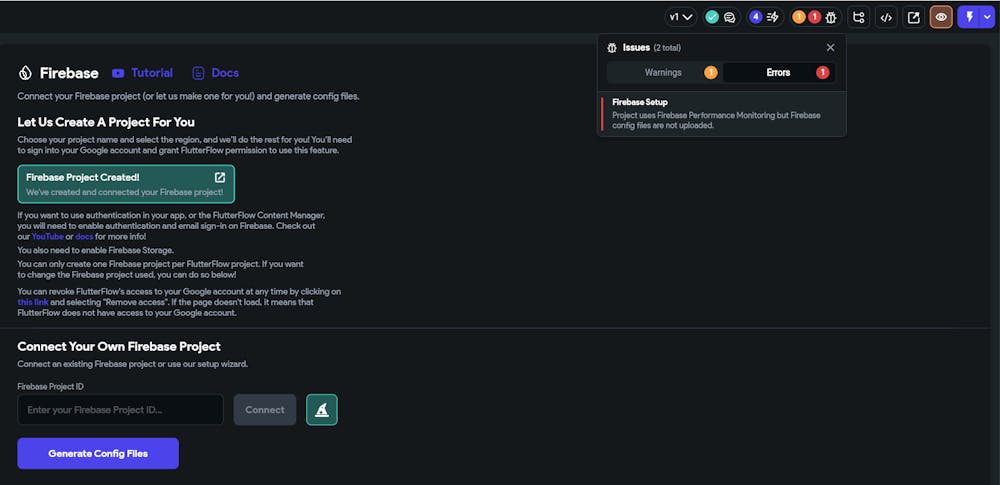The width and height of the screenshot is (1000, 485).
Task: Click the bug issues icon in toolbar
Action: tap(830, 17)
